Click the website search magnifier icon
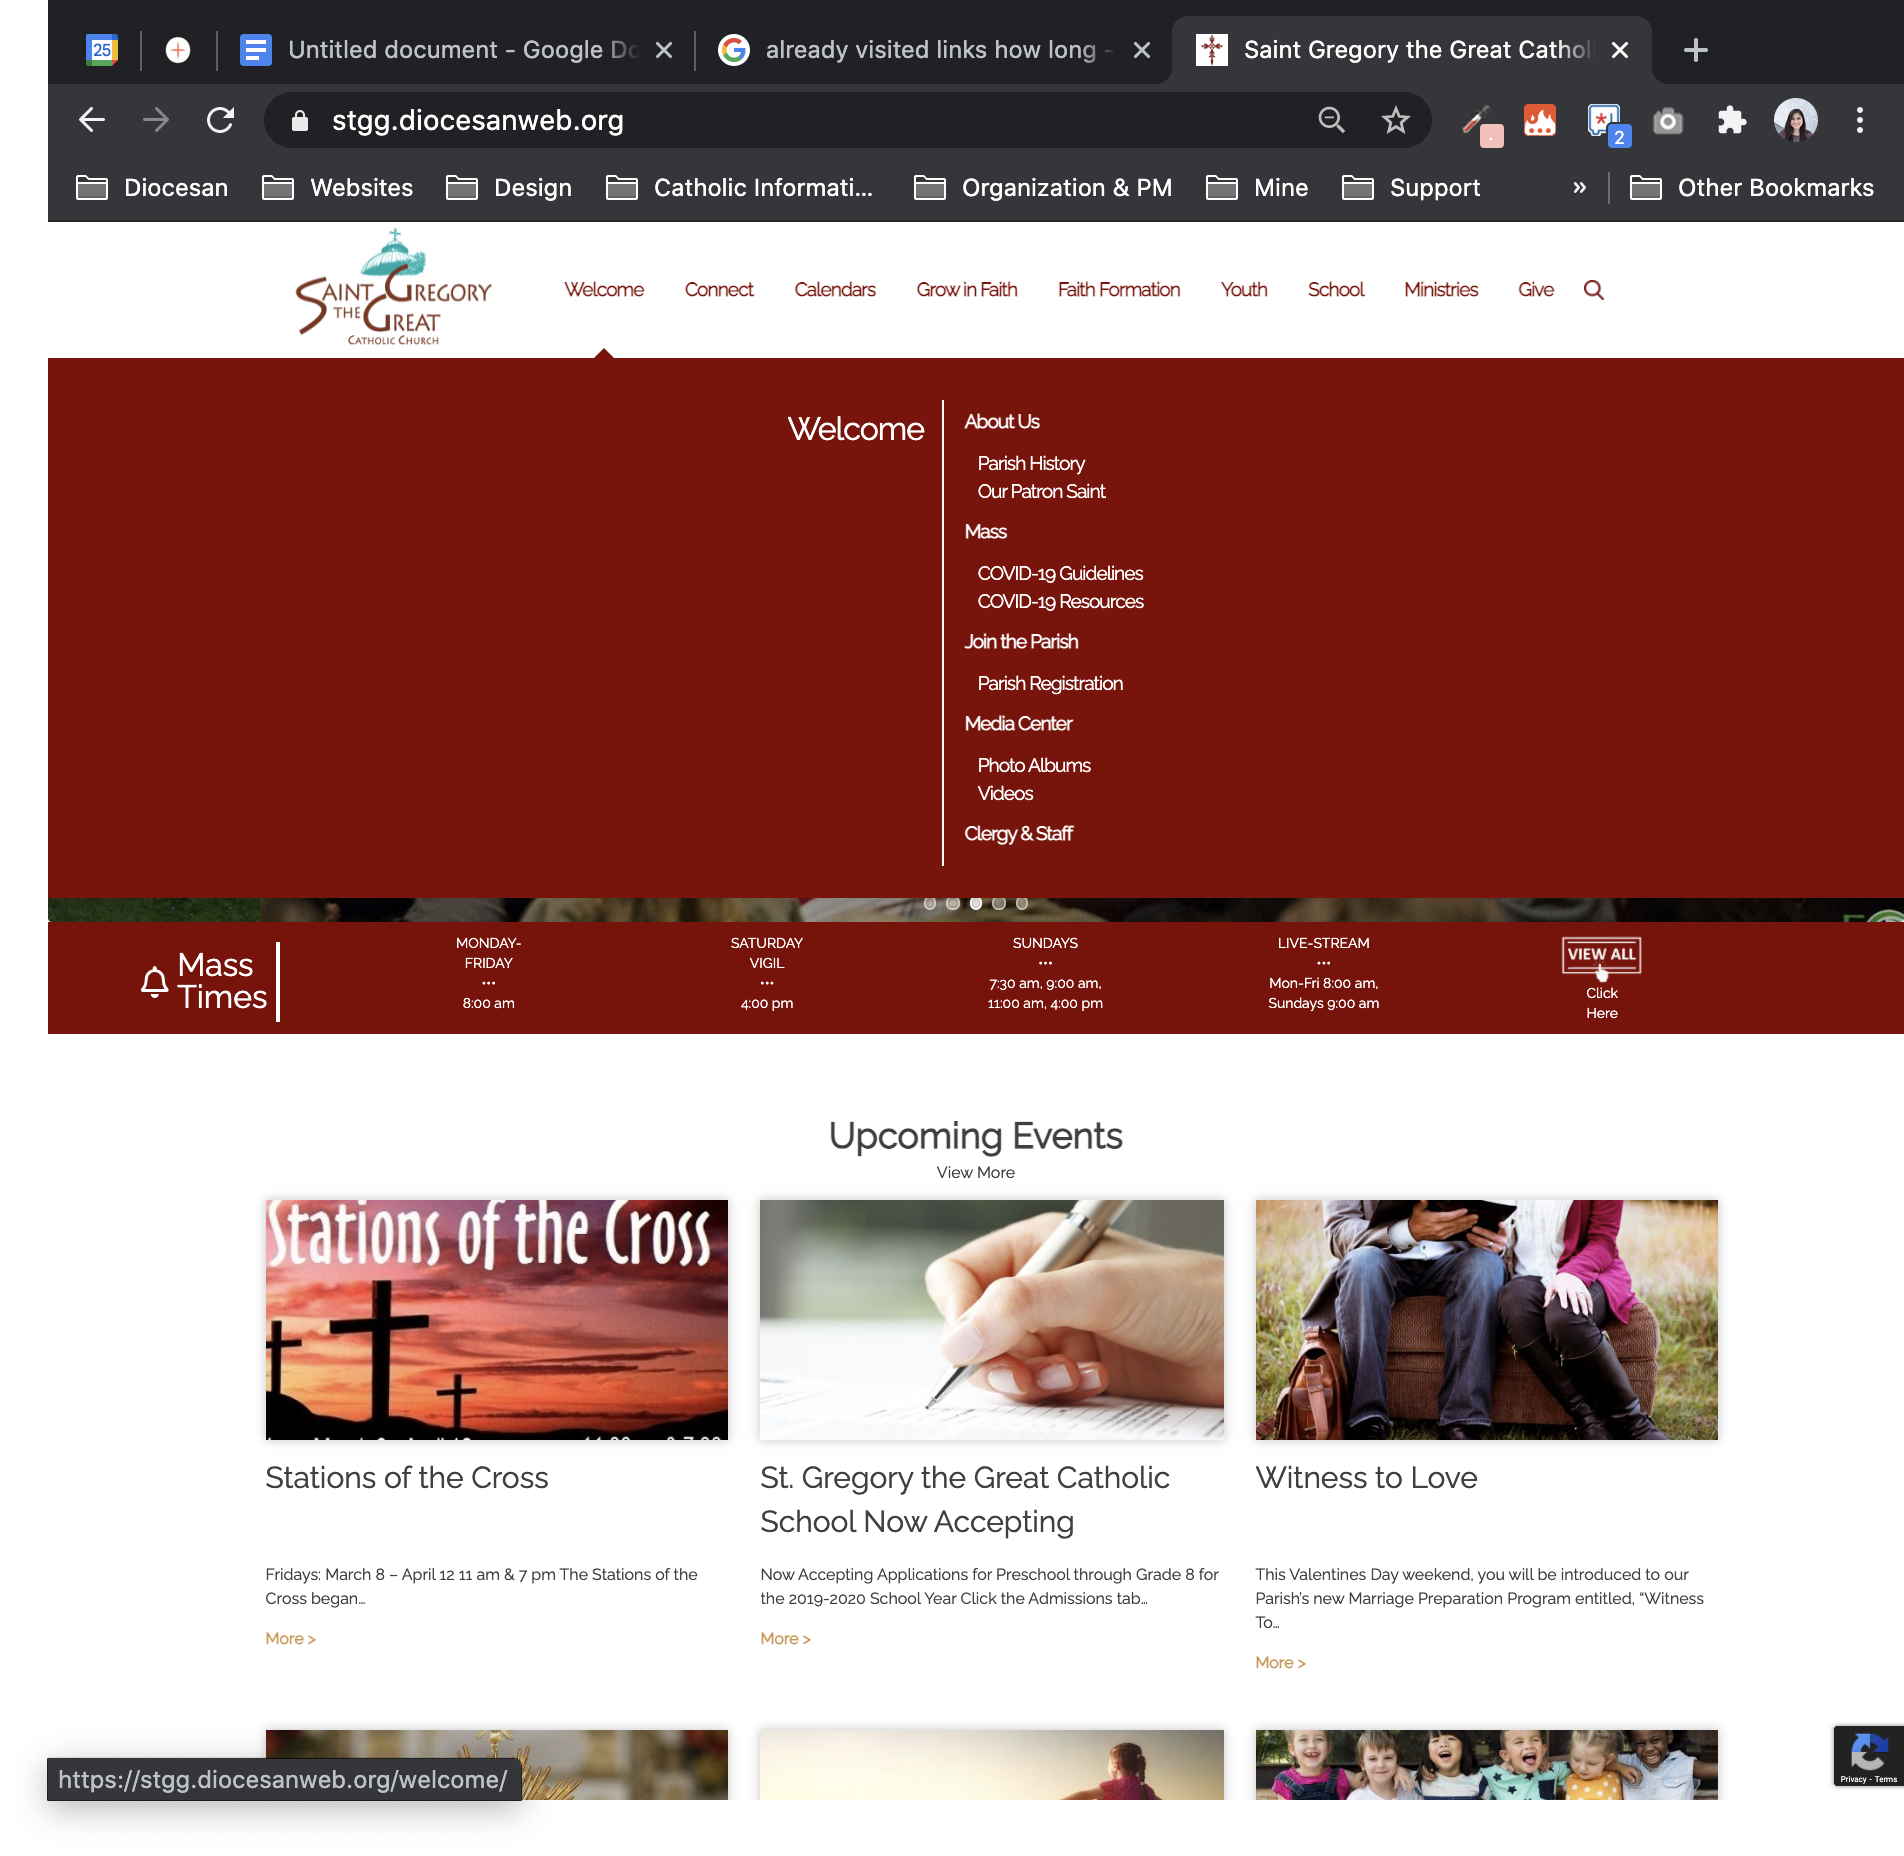Screen dimensions: 1904x1856 pos(1594,290)
